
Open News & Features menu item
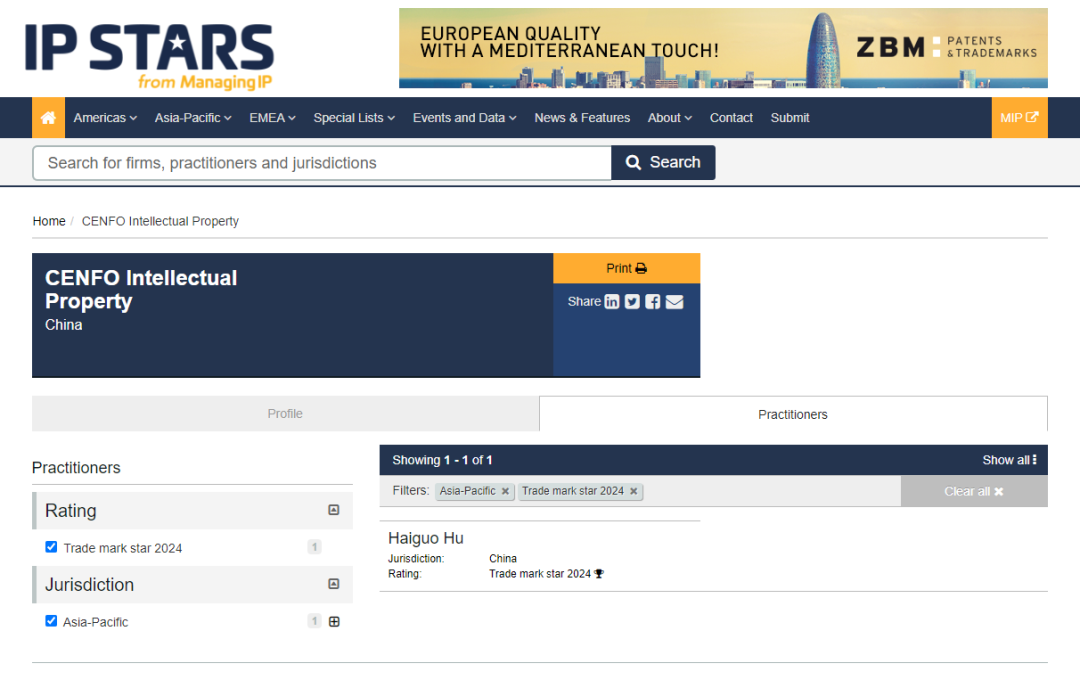click(582, 118)
